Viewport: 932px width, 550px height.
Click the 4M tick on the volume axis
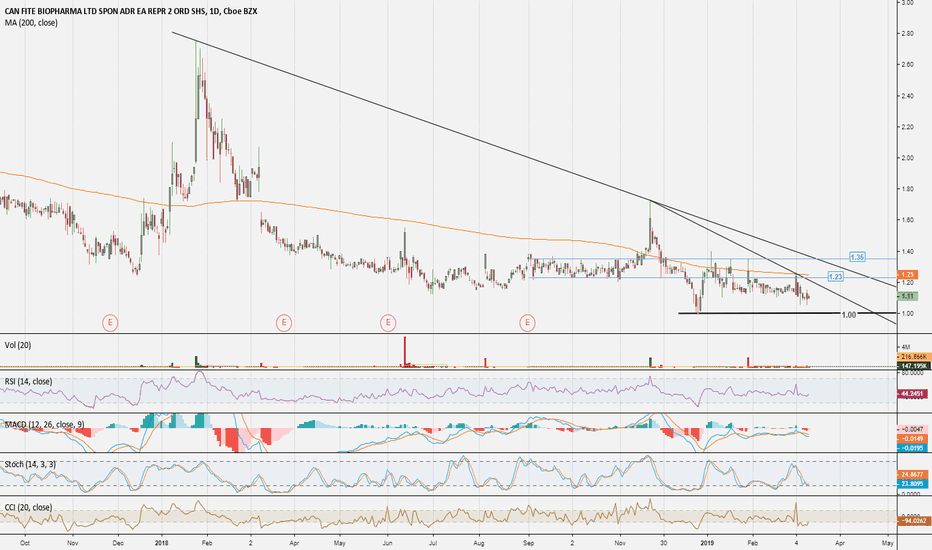tap(906, 347)
